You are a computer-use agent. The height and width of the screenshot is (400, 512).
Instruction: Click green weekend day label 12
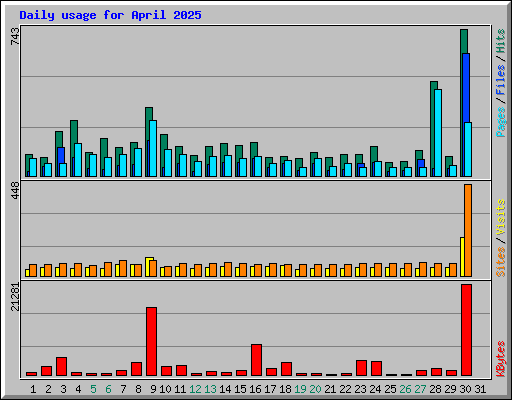coord(195,389)
